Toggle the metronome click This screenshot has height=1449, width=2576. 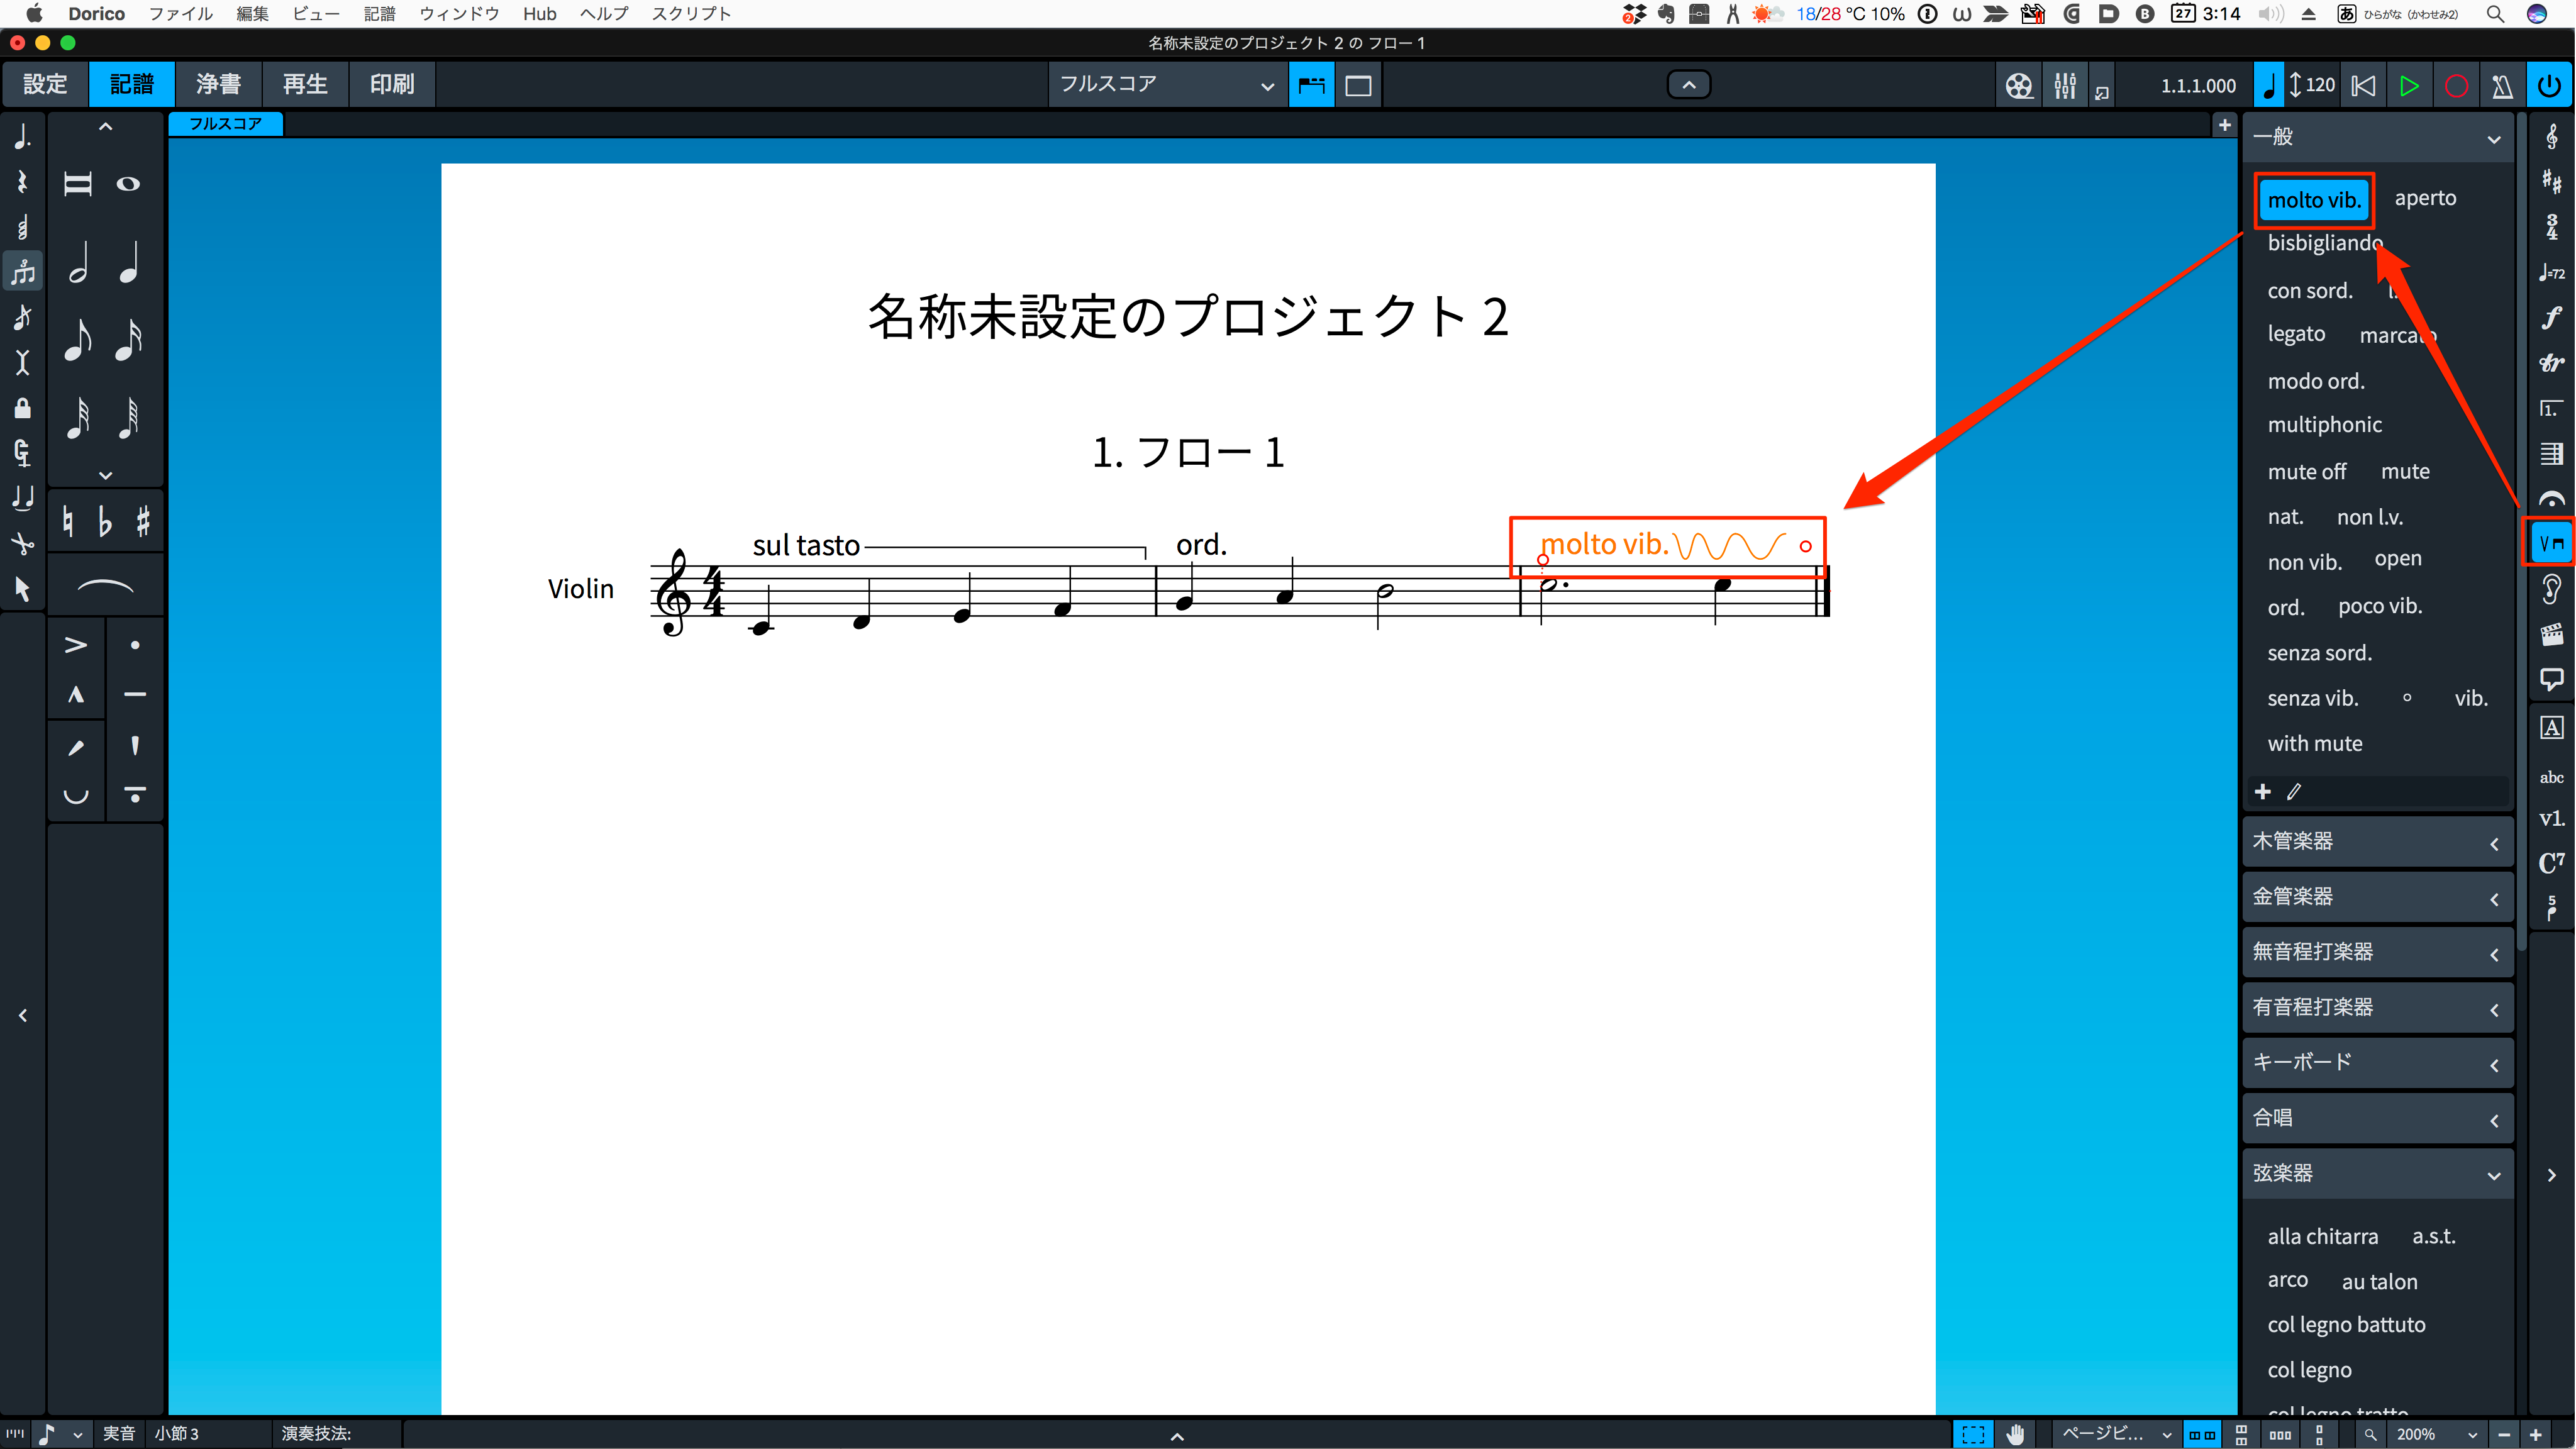[x=2502, y=86]
